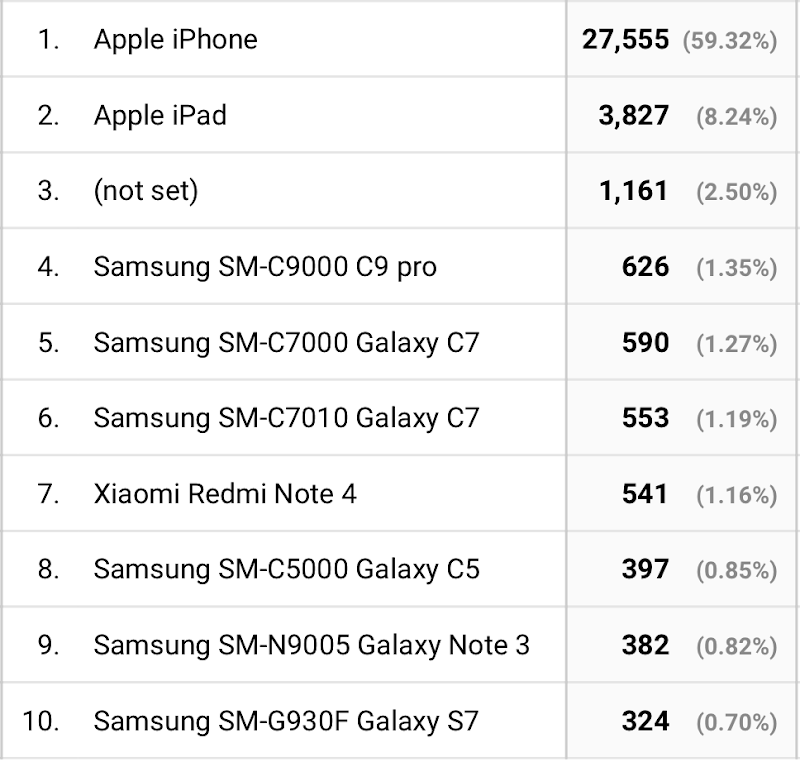This screenshot has height=762, width=800.
Task: Click the (not set) device entry
Action: 146,191
